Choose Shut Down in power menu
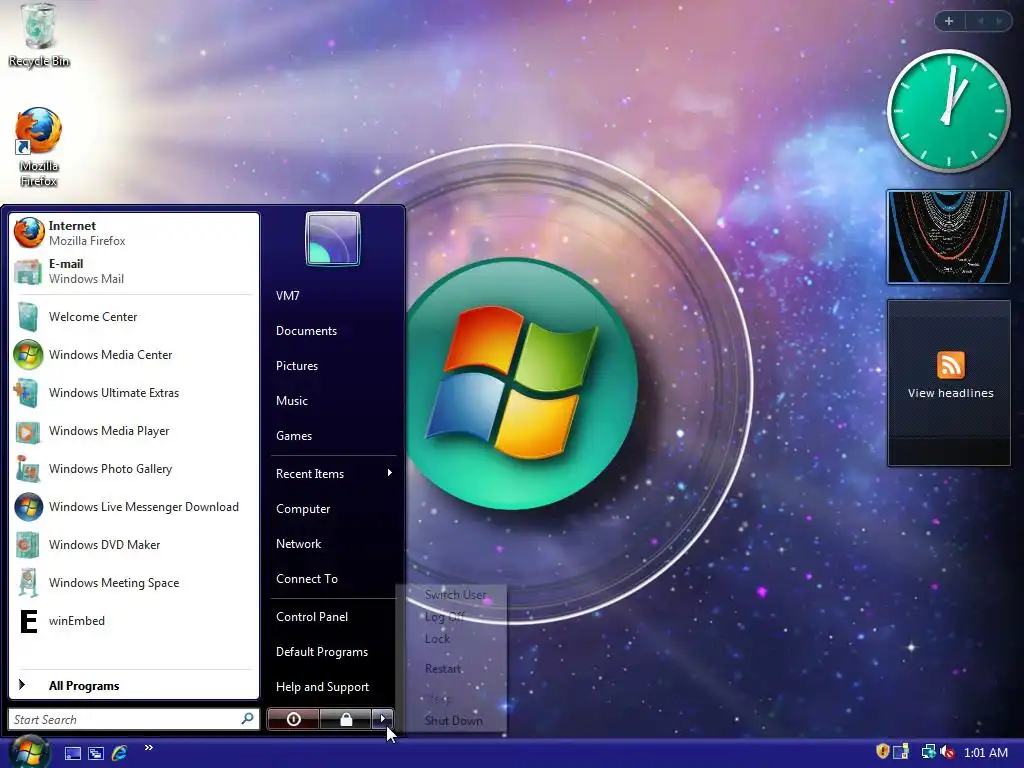The height and width of the screenshot is (768, 1024). point(455,721)
